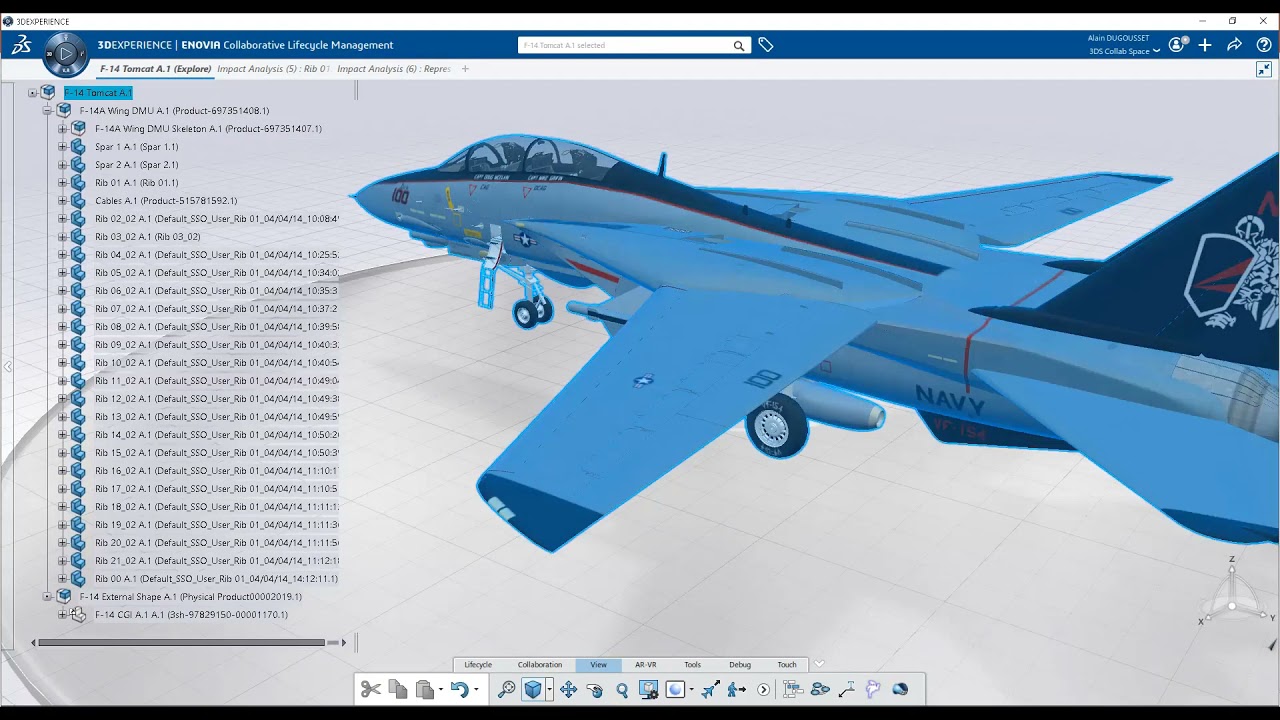This screenshot has height=720, width=1280.
Task: Open the Help question mark icon
Action: point(1264,45)
